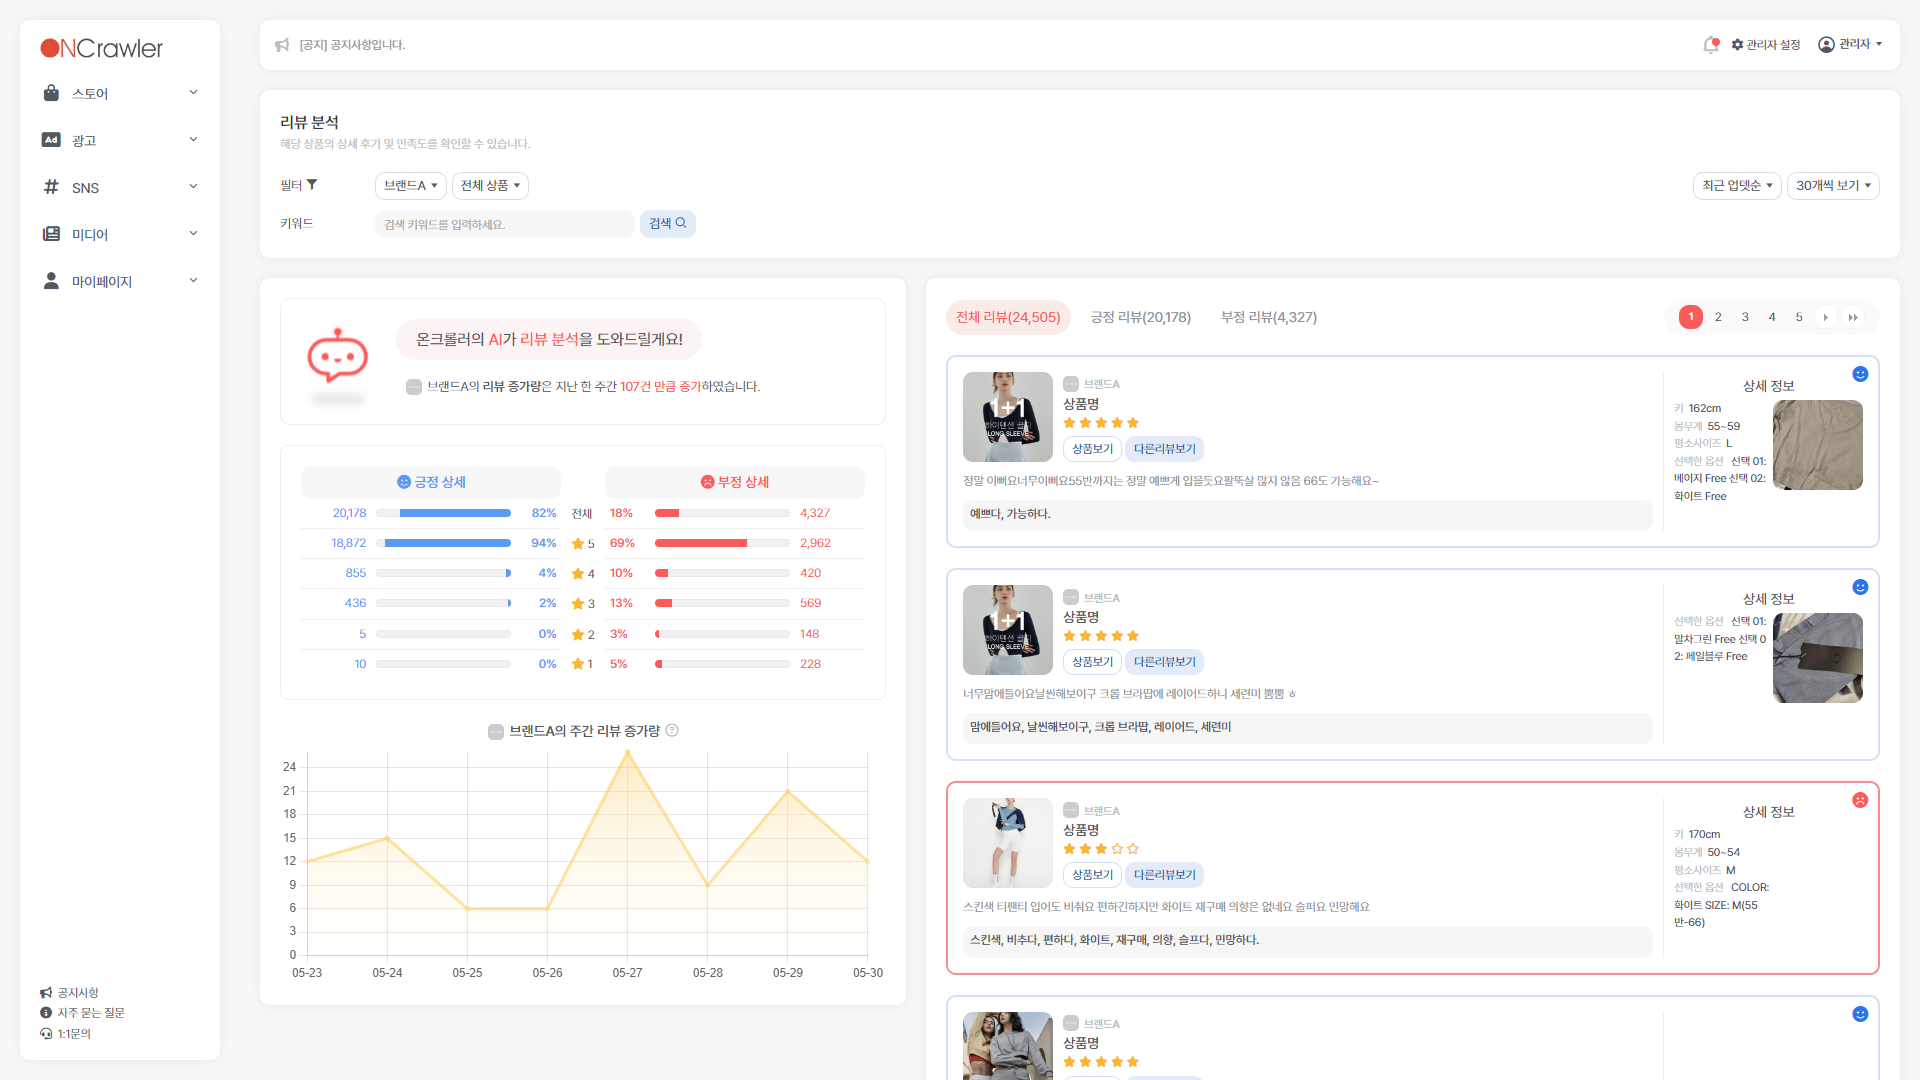
Task: Click the help question mark beside weekly chart title
Action: tap(672, 731)
